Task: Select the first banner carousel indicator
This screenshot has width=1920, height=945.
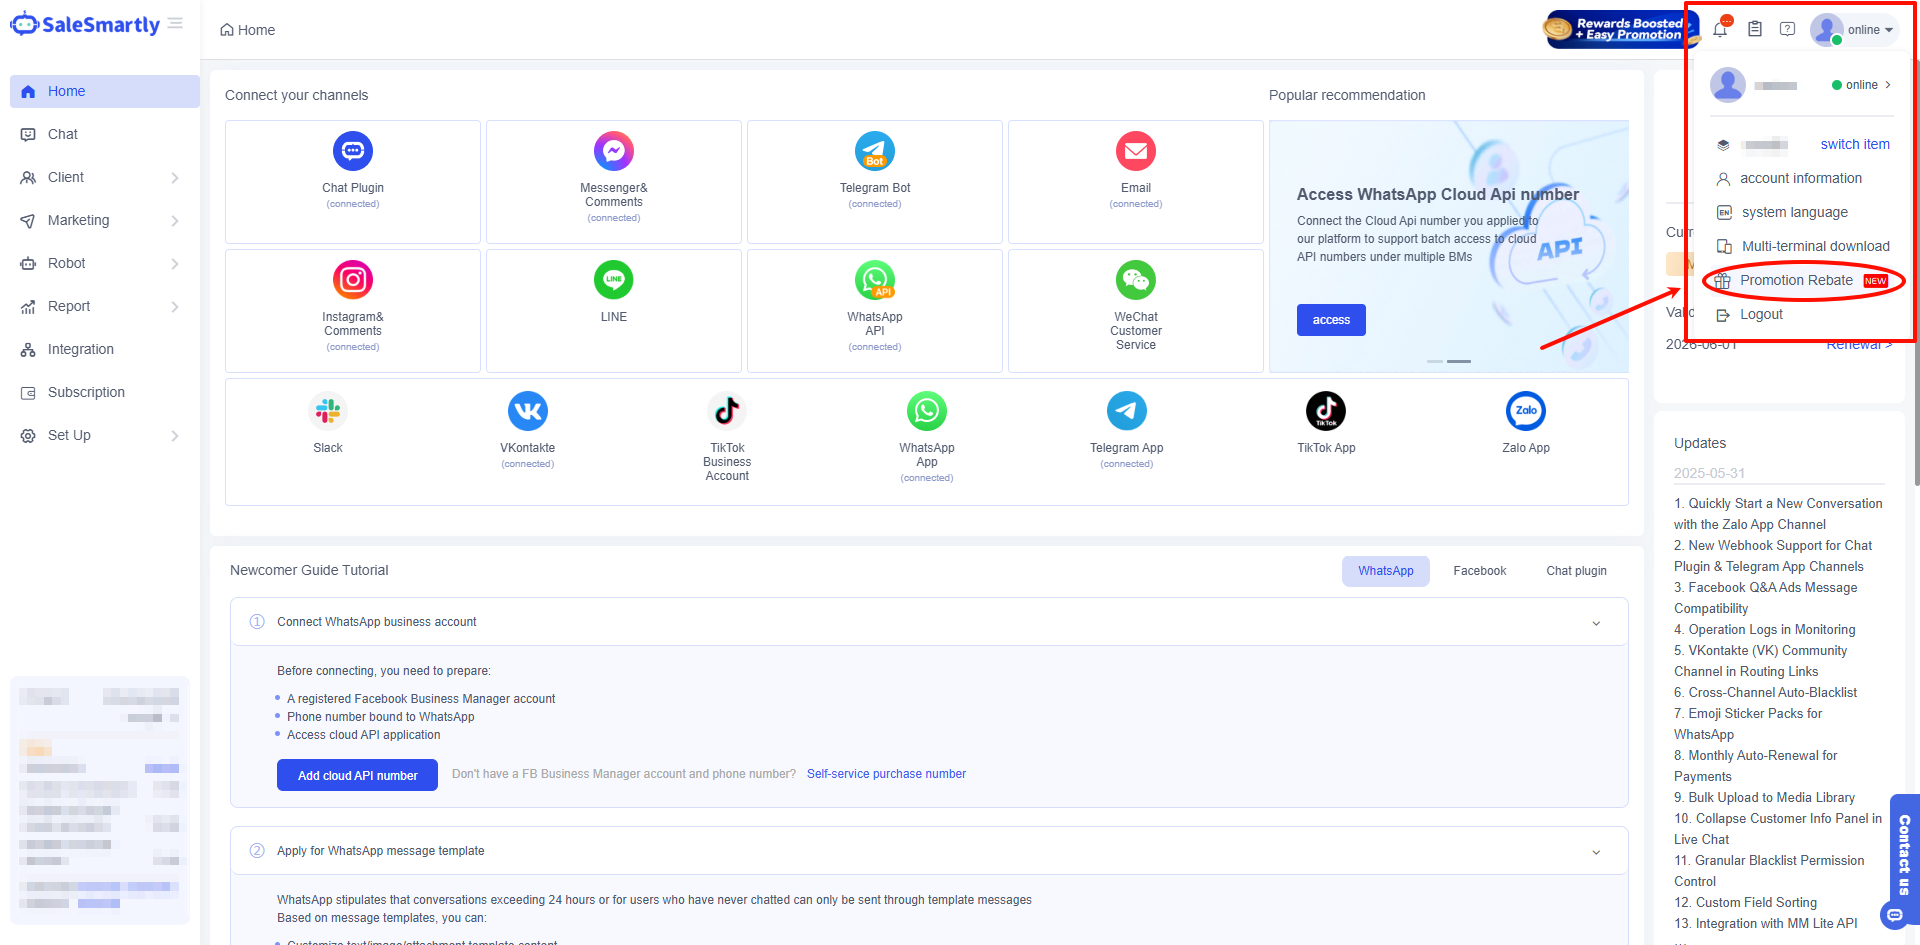Action: (x=1435, y=361)
